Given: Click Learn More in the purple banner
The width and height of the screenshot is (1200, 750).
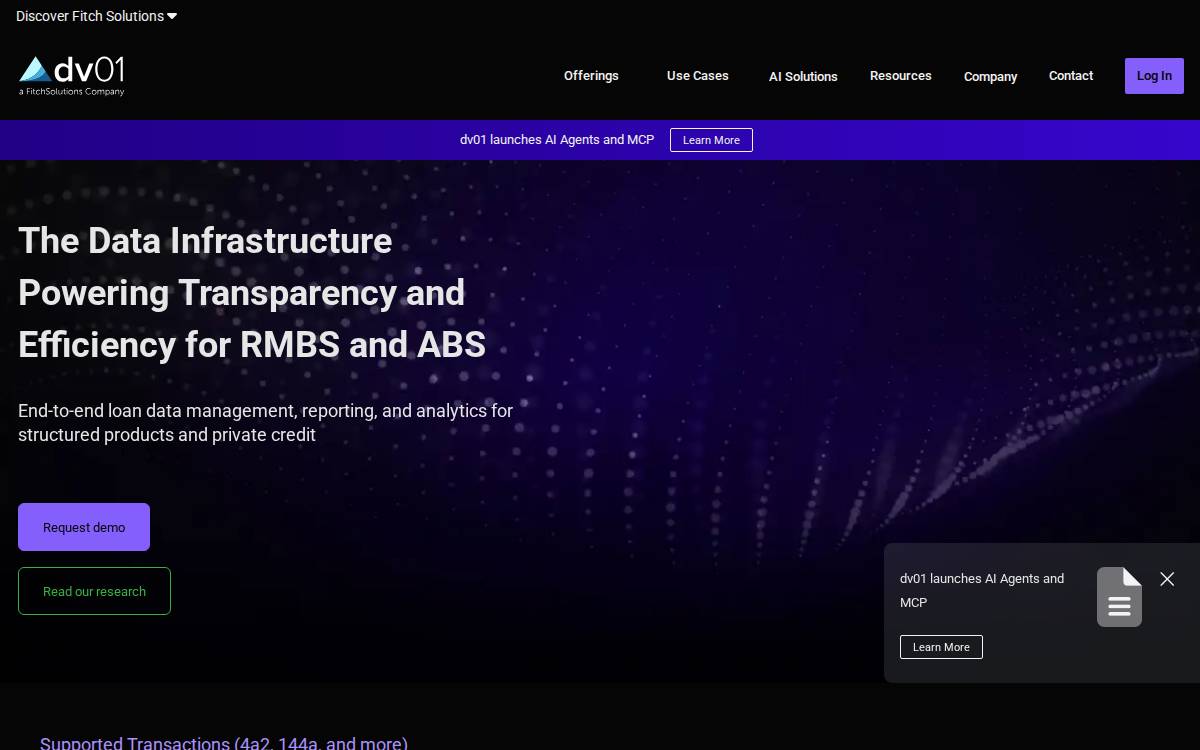Looking at the screenshot, I should (711, 140).
